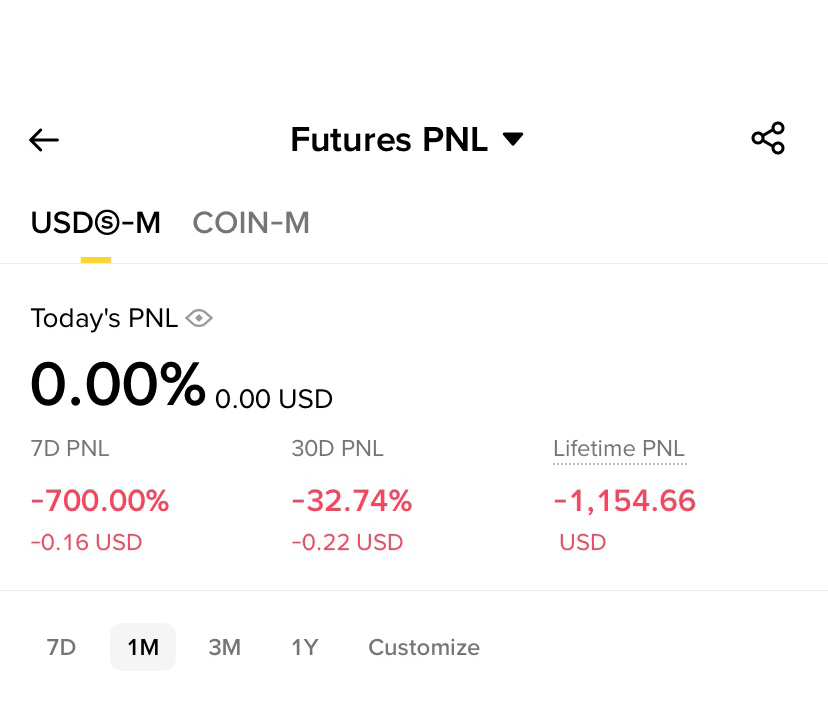Screen dimensions: 828x705
Task: Tap the 7D PNL label
Action: pyautogui.click(x=70, y=449)
